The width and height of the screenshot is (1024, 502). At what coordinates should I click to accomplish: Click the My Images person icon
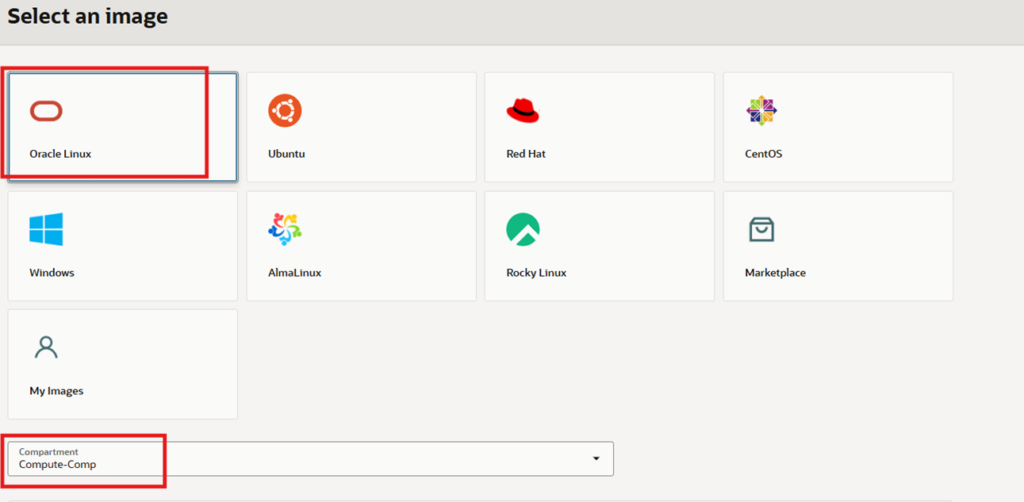tap(46, 347)
